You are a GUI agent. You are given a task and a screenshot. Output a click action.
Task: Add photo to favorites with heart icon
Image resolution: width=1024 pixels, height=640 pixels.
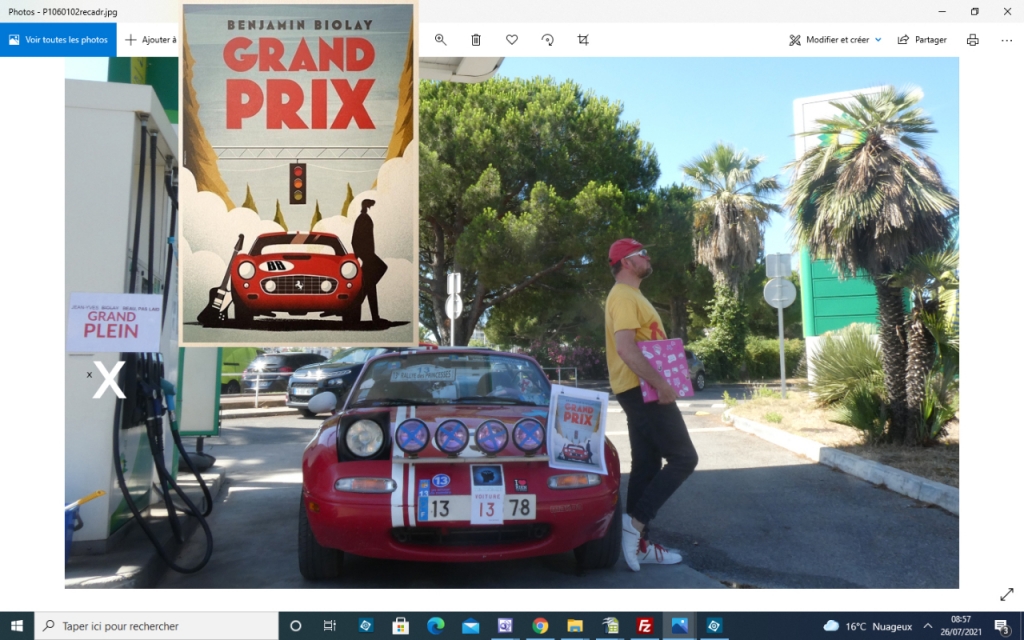point(512,40)
